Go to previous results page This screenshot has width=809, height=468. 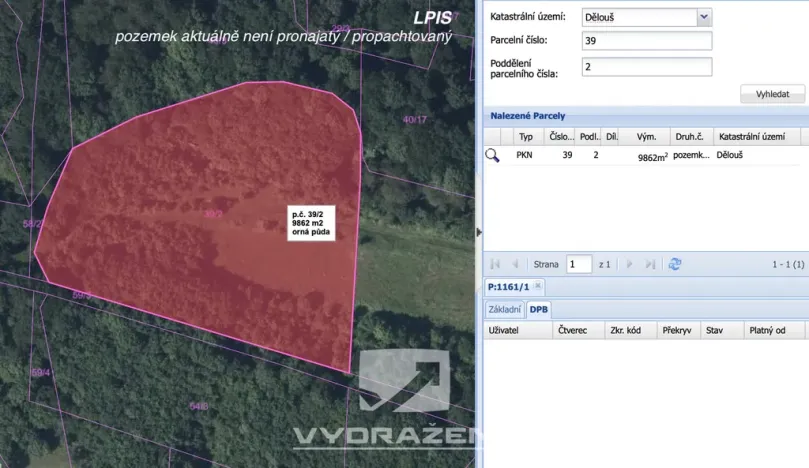514,264
